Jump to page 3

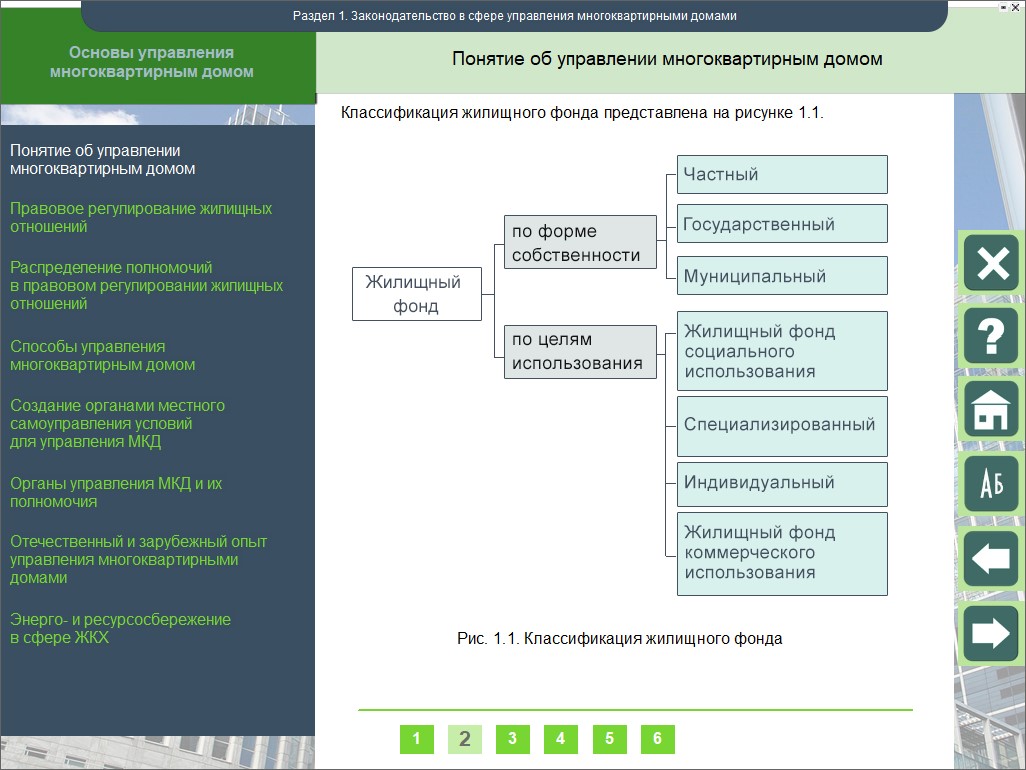click(x=512, y=739)
